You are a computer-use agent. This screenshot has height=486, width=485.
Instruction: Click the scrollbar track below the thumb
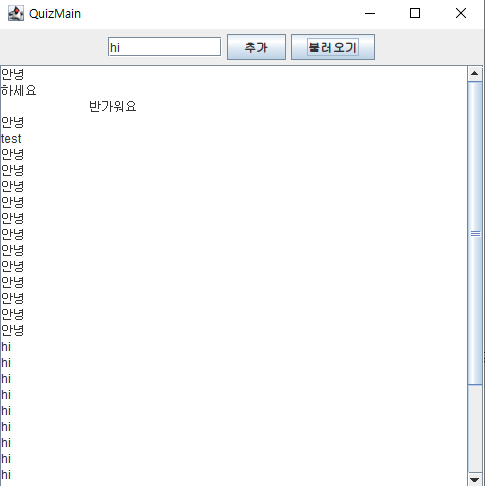pos(475,428)
